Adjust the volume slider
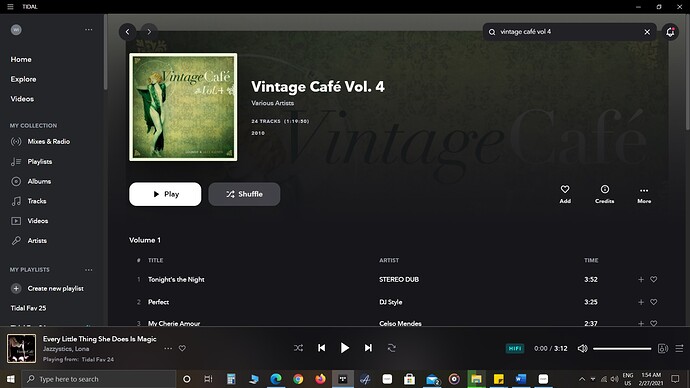 pyautogui.click(x=622, y=348)
